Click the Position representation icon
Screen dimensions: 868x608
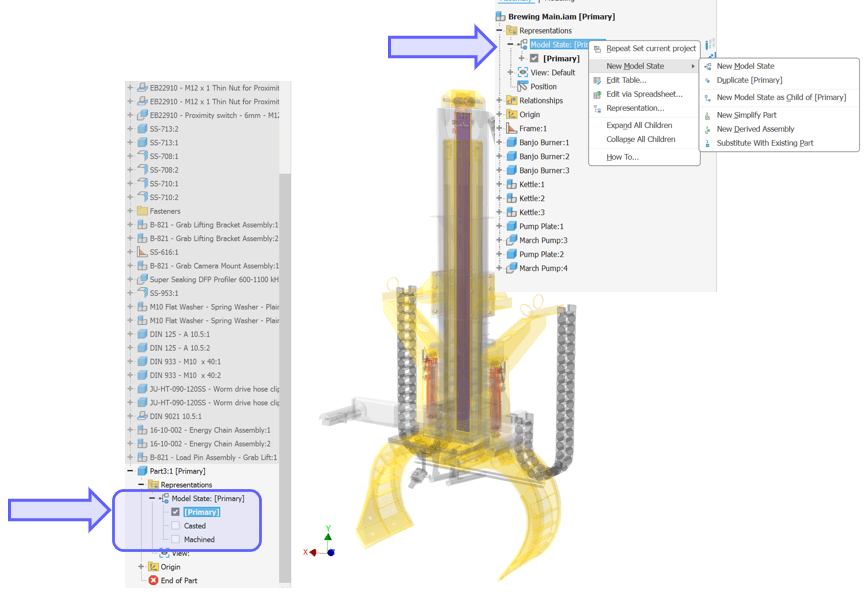coord(522,87)
